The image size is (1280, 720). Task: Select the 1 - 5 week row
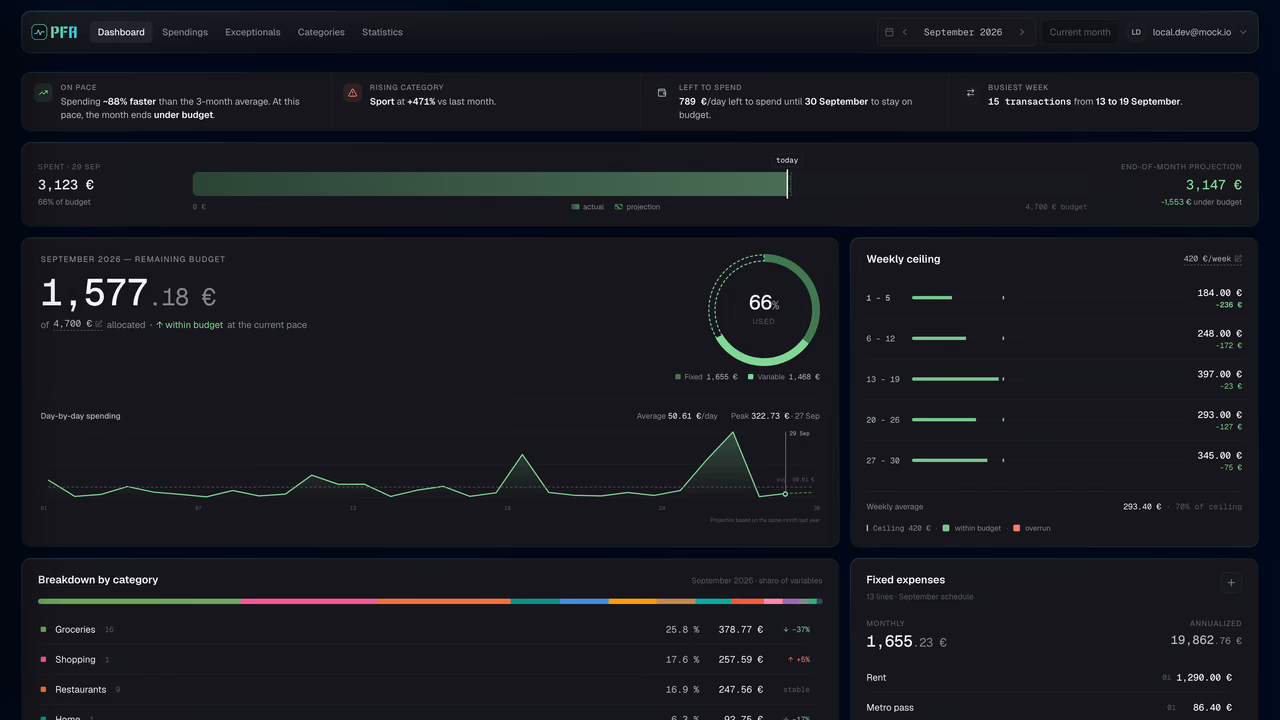click(1054, 298)
